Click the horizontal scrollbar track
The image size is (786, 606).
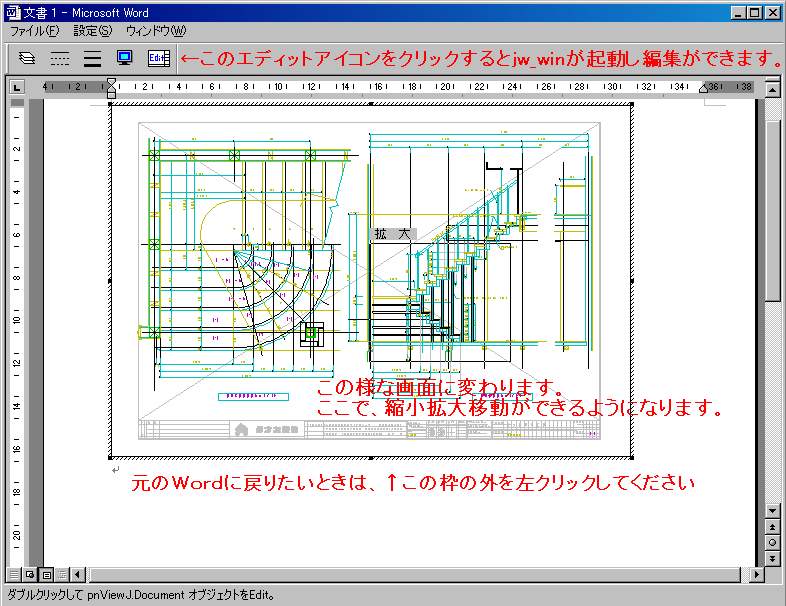coord(416,574)
